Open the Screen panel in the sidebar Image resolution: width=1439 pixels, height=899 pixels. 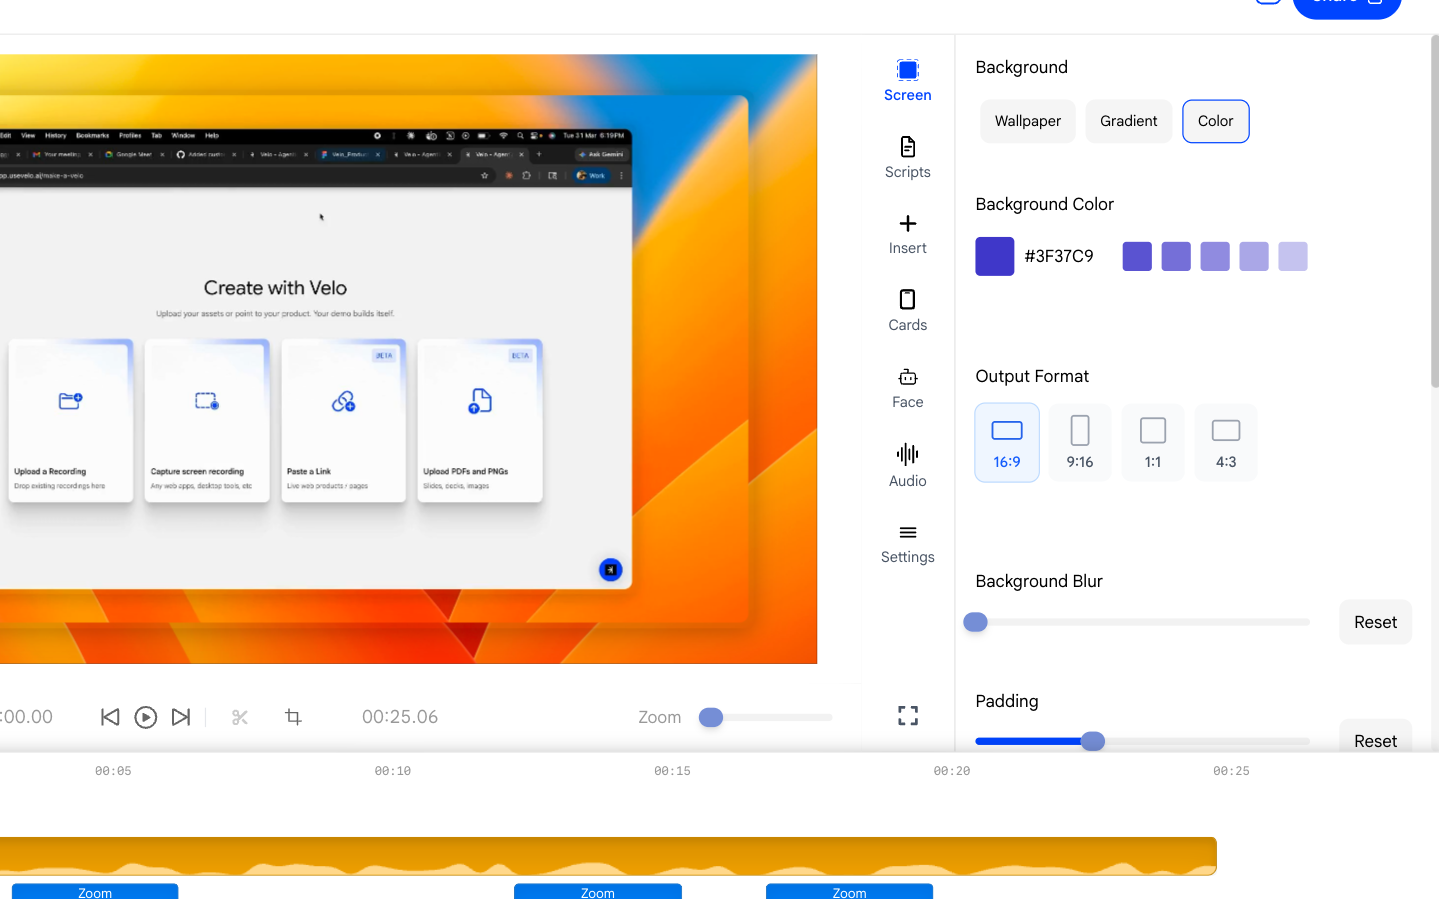point(907,81)
